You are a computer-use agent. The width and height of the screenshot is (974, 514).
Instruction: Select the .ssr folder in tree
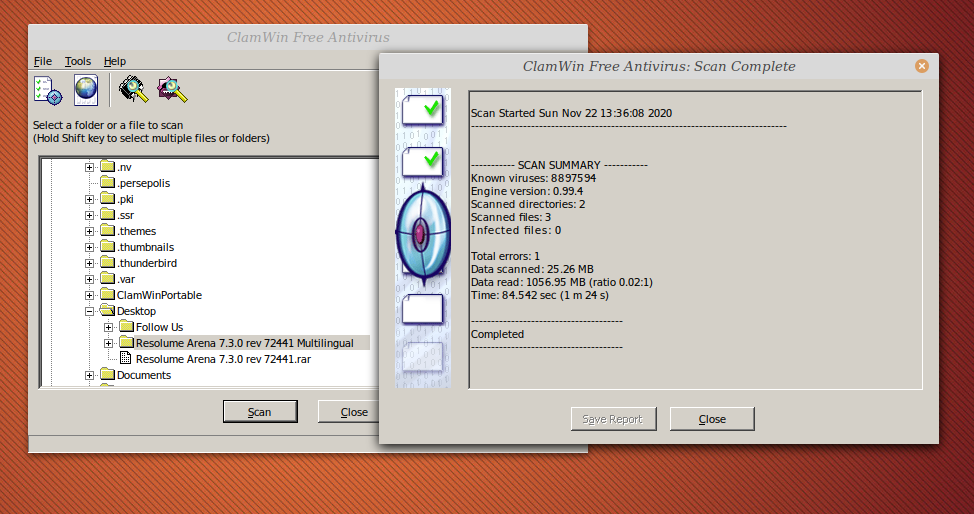(x=125, y=216)
